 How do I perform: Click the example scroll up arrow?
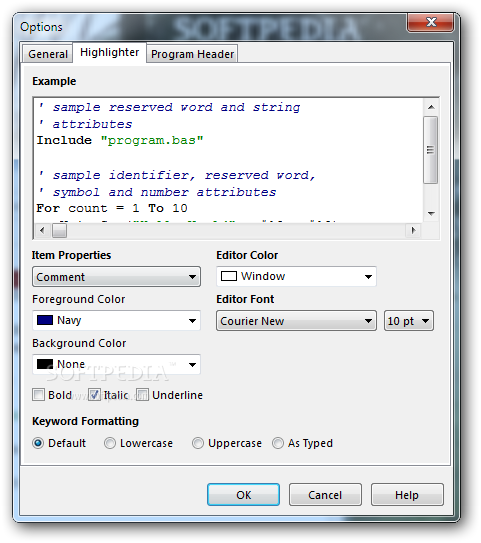(431, 107)
